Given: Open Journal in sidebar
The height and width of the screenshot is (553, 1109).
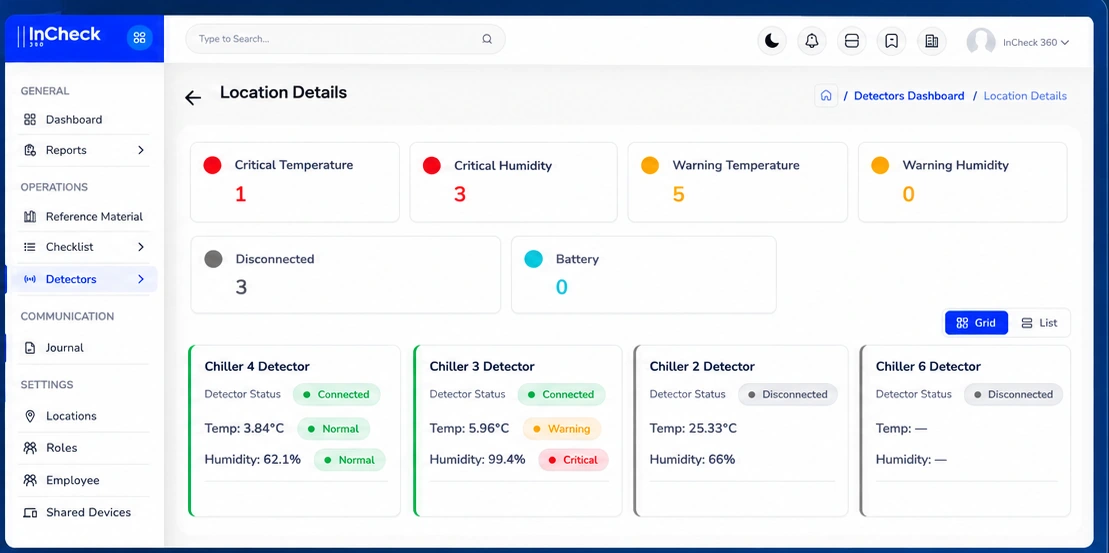Looking at the screenshot, I should (85, 348).
